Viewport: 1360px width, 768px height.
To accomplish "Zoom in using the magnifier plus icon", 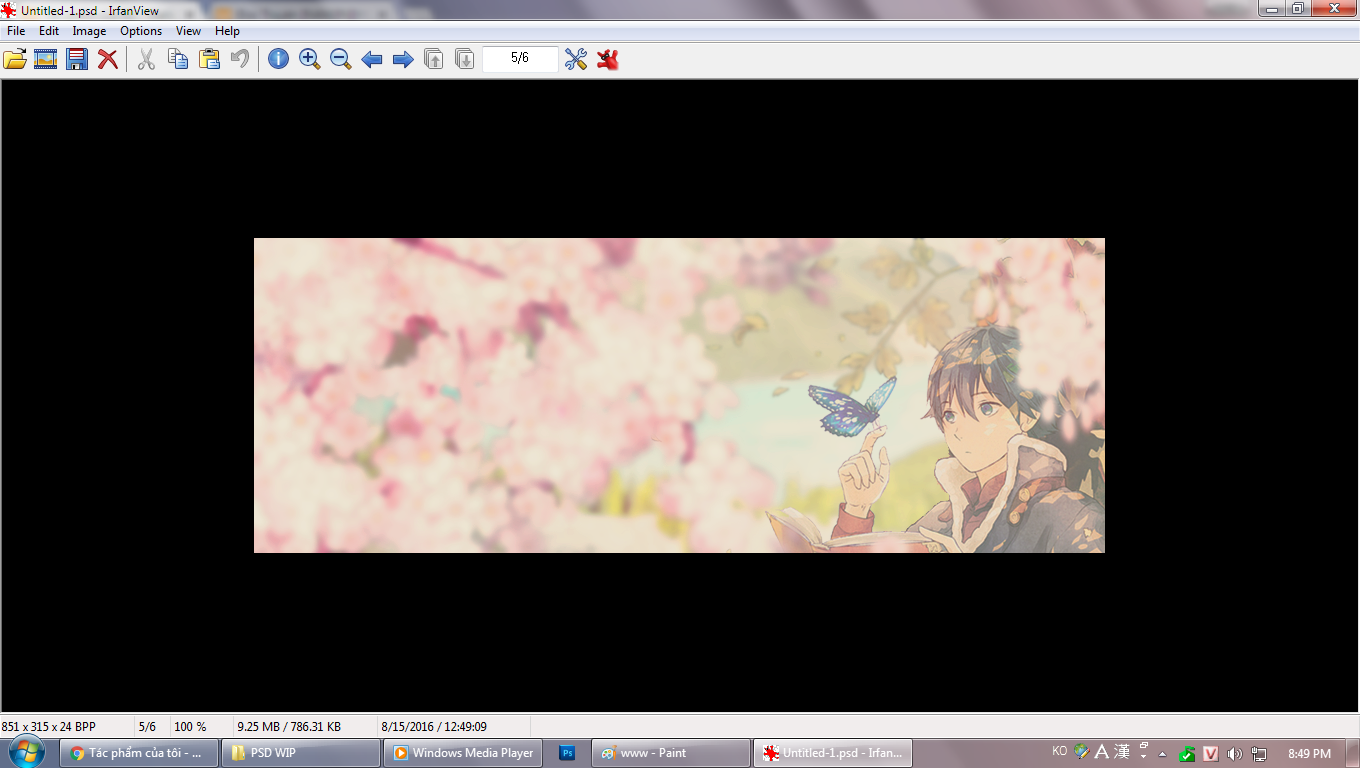I will click(x=310, y=59).
